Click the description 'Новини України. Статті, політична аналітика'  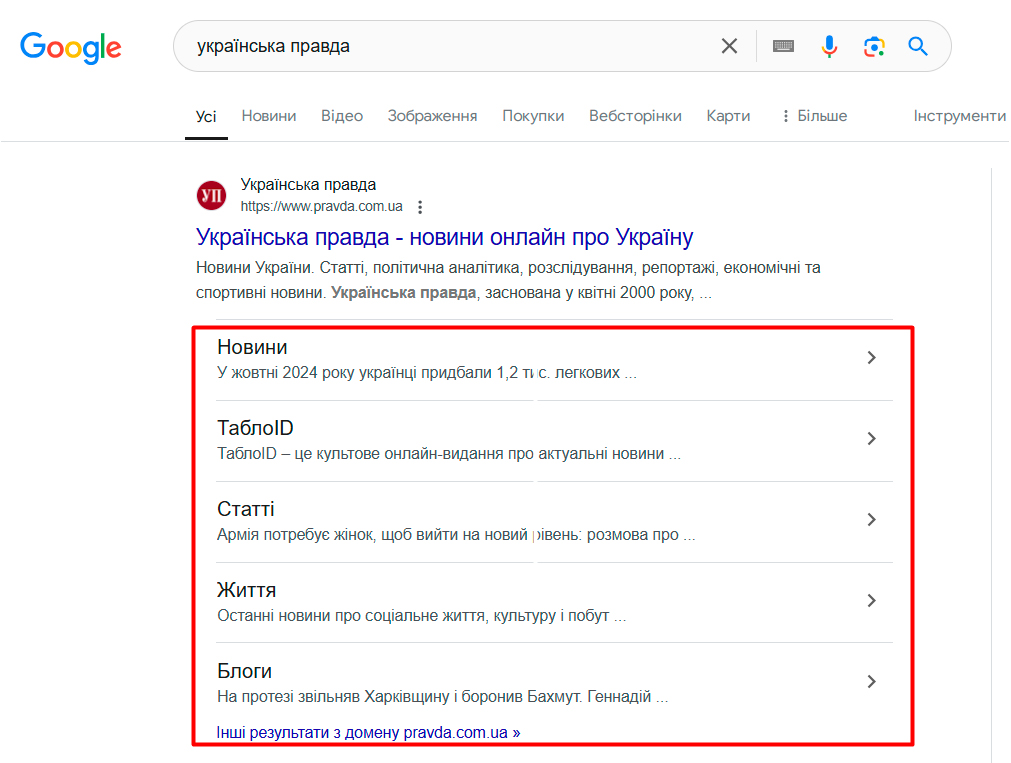508,280
